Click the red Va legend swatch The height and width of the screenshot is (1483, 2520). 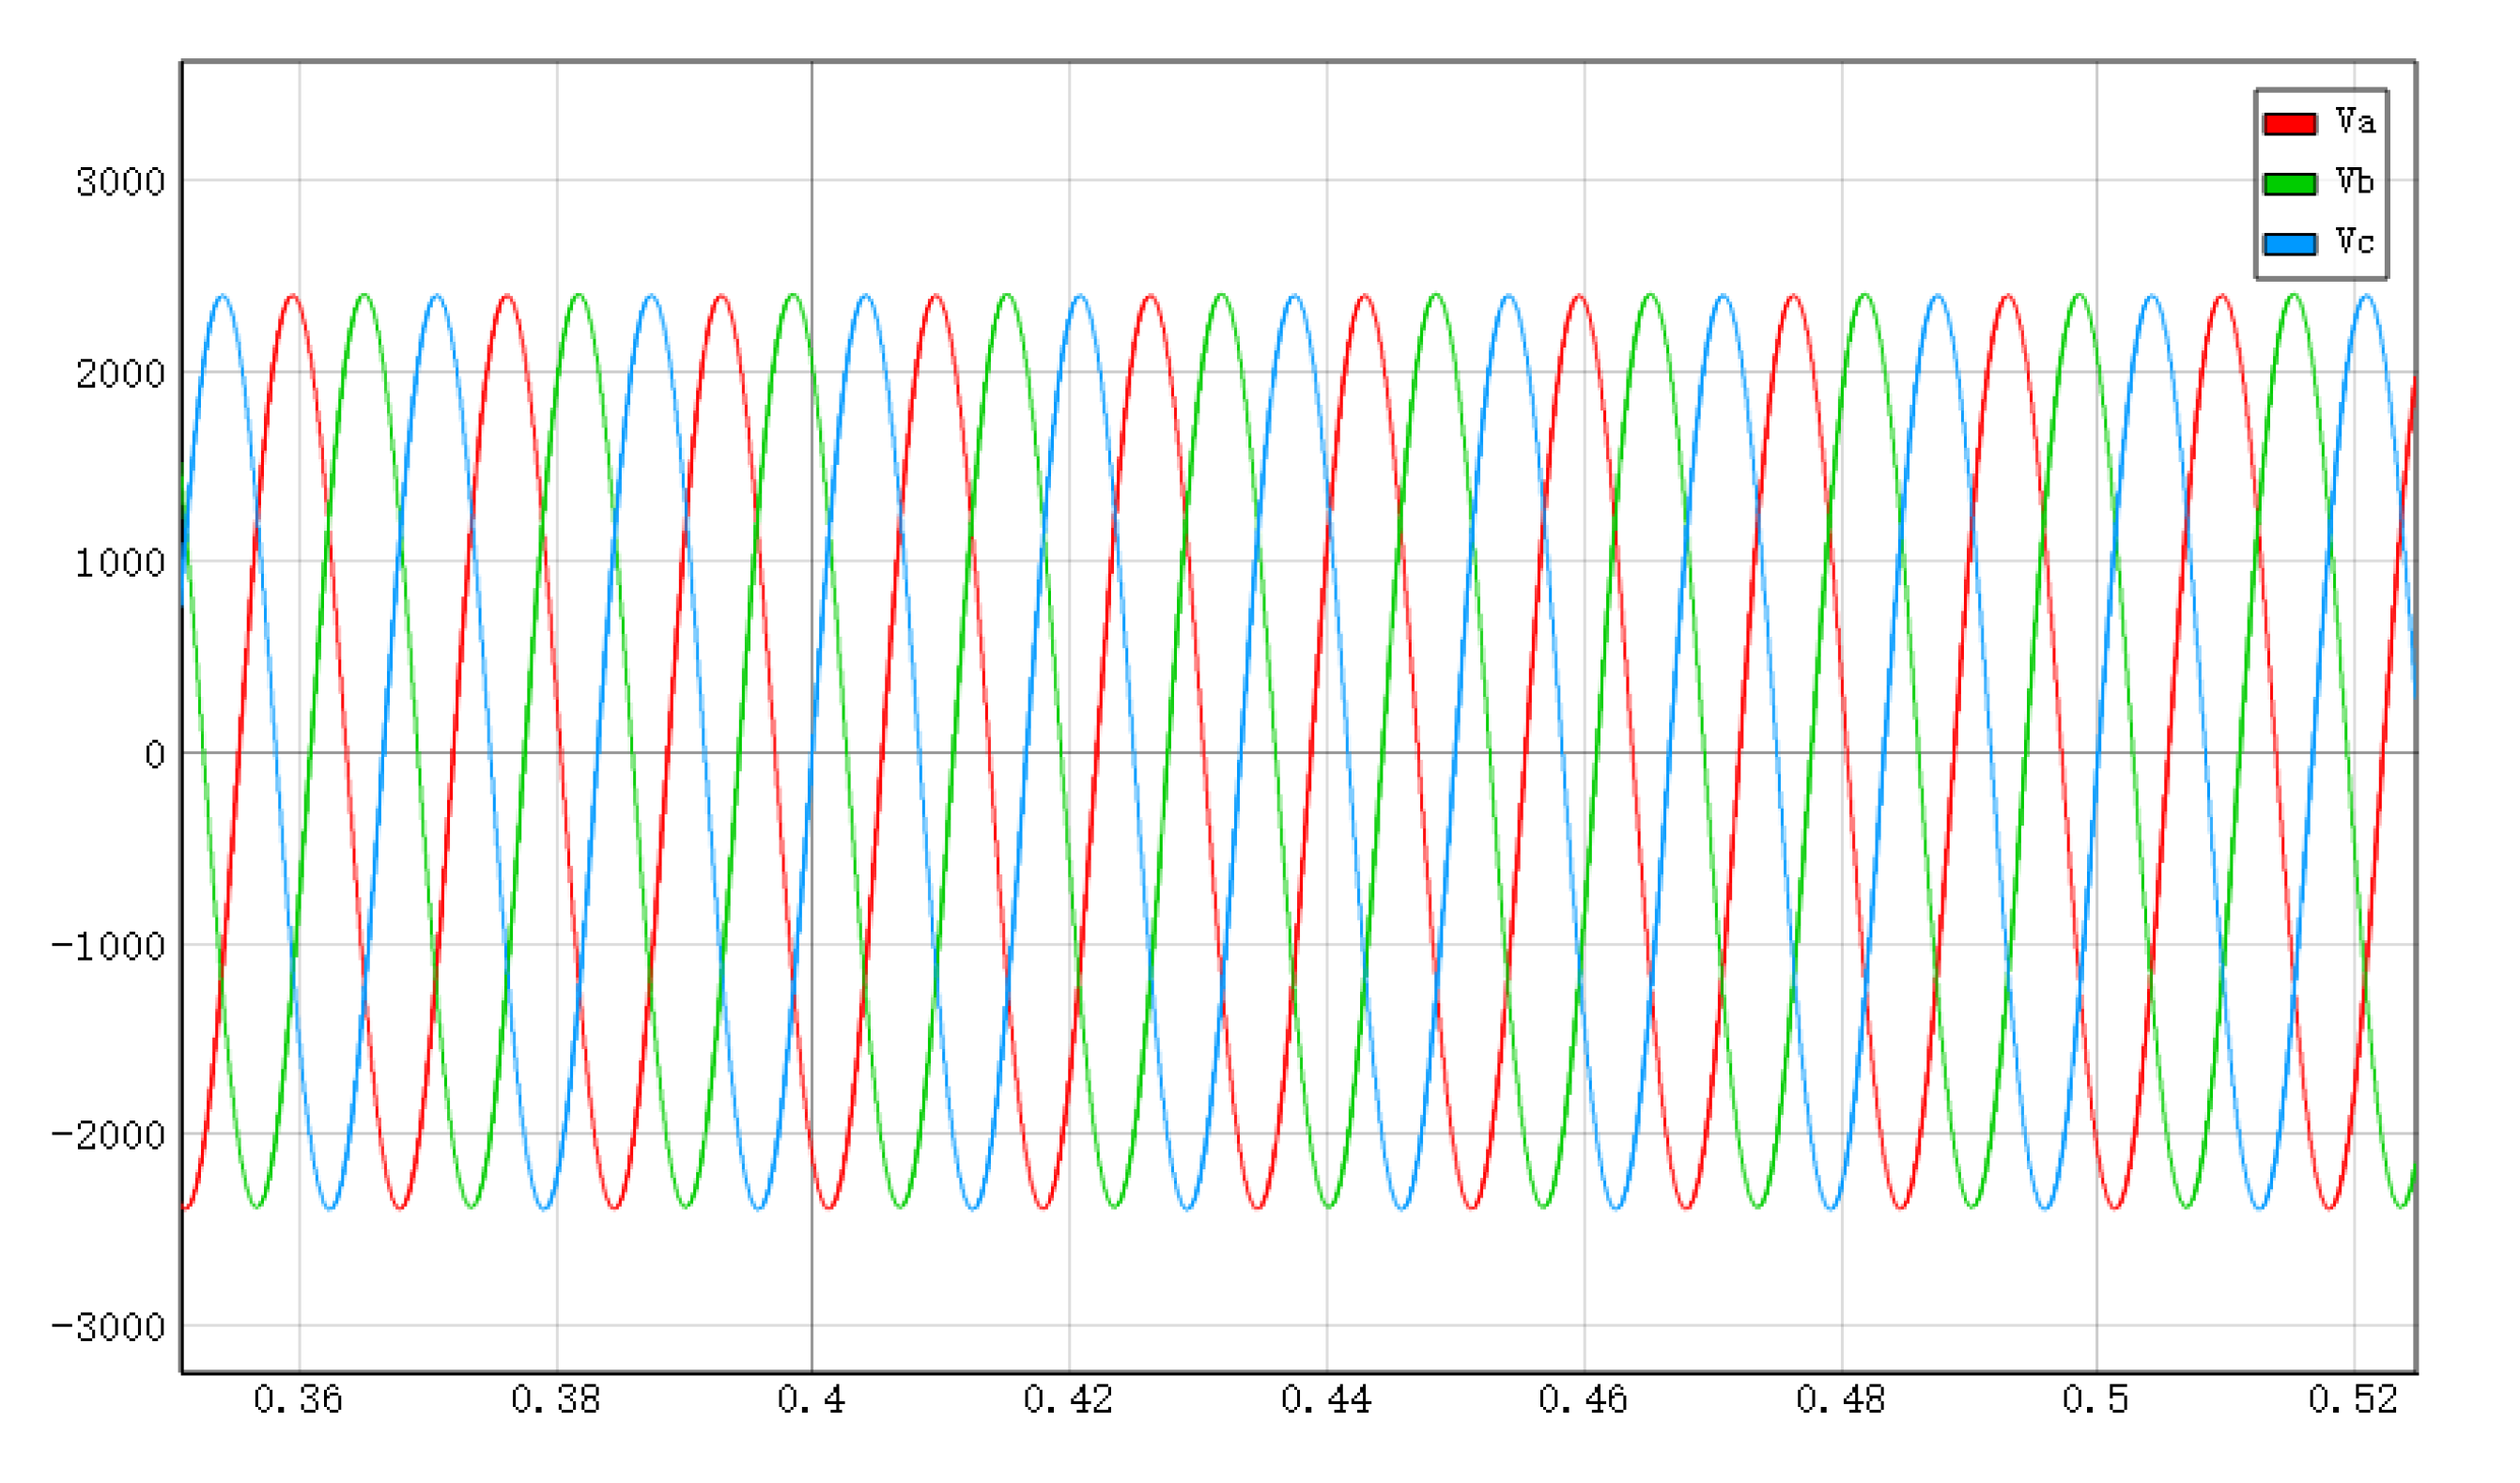pos(2289,124)
